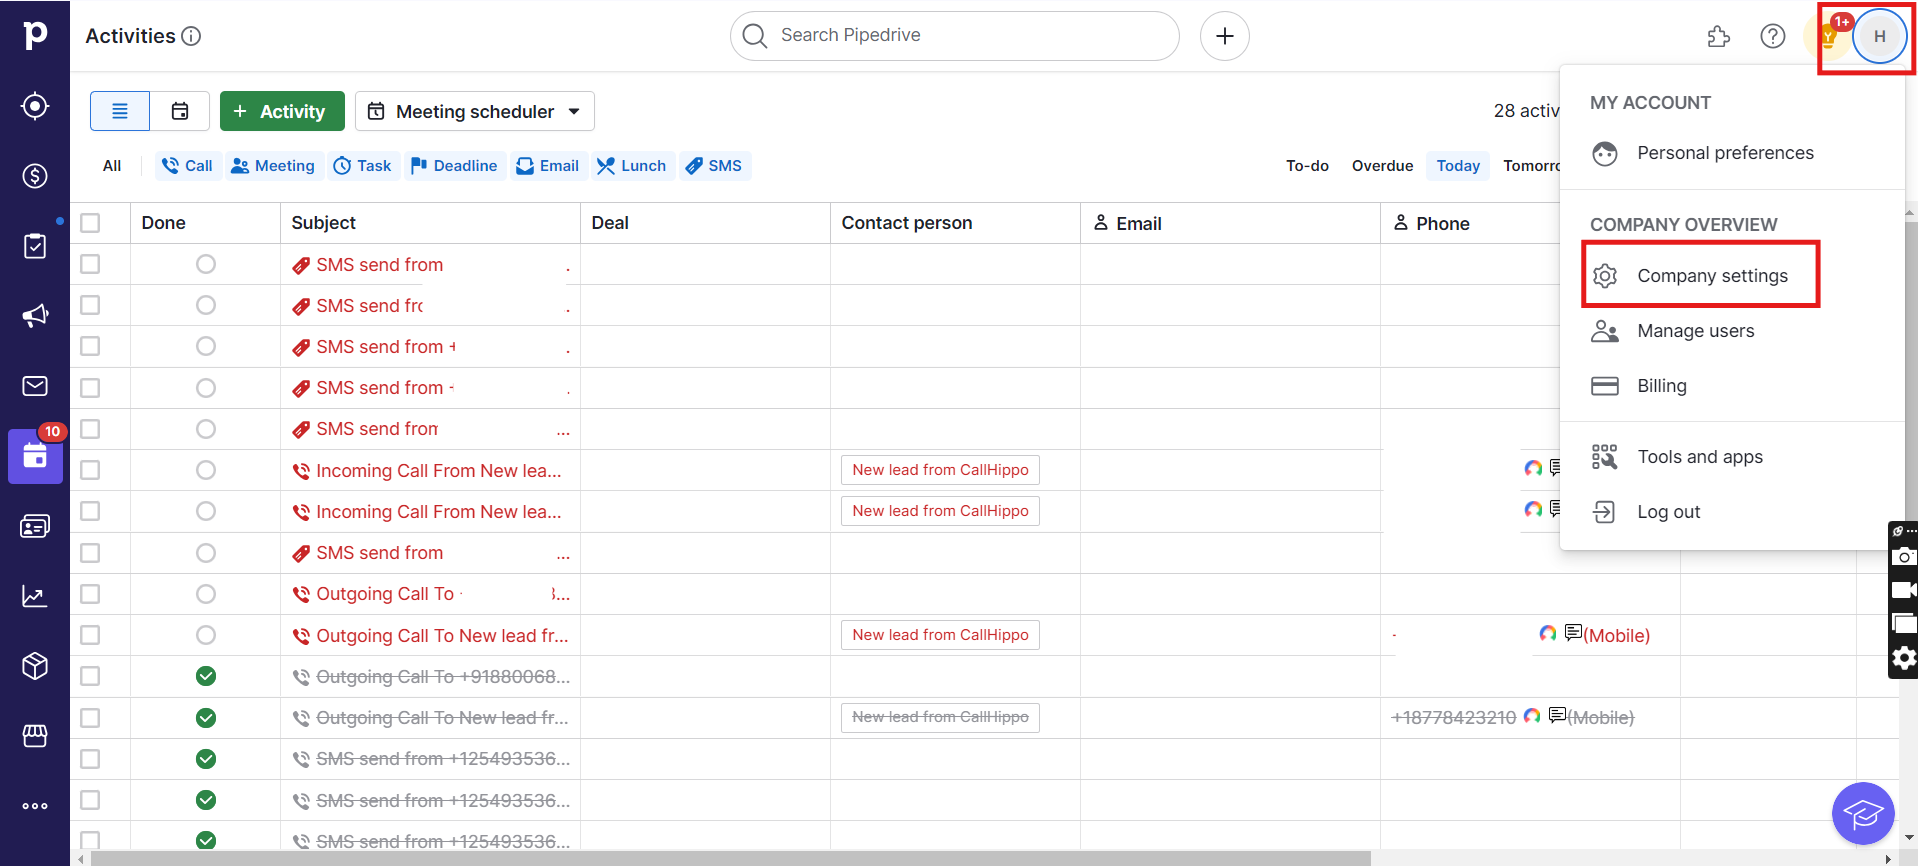Select the Overdue time filter

(1383, 166)
